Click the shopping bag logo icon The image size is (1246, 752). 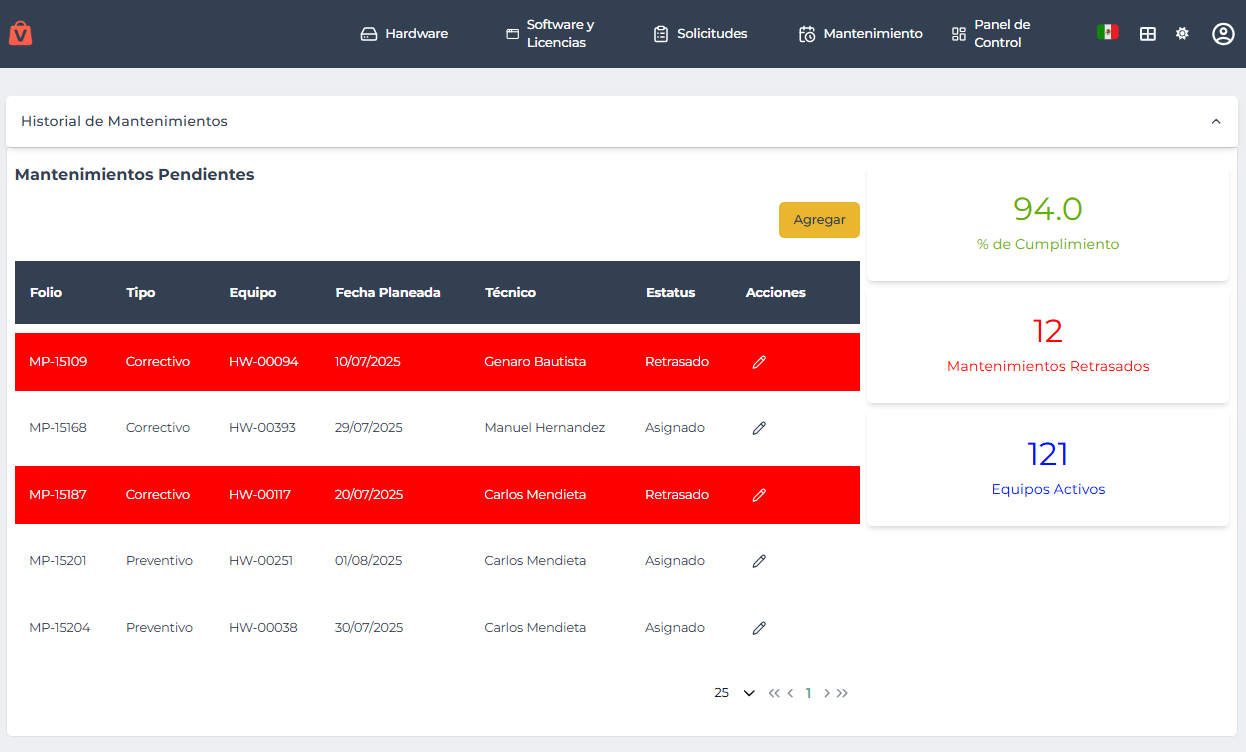20,34
